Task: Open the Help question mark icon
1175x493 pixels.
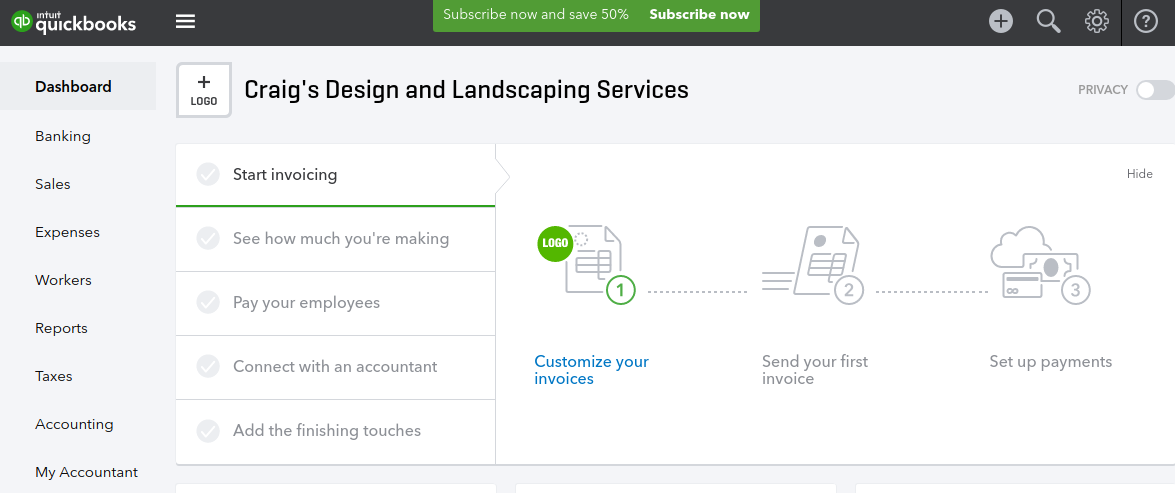Action: (1146, 22)
